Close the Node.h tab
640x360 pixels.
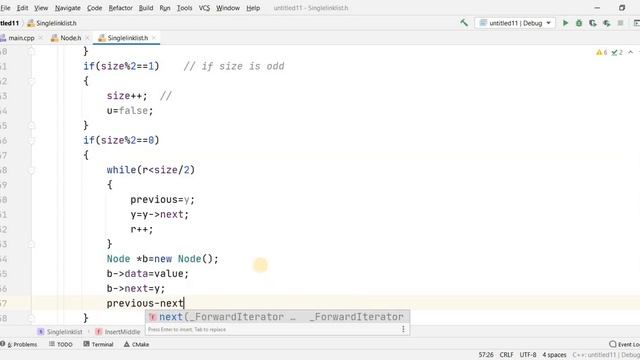(x=87, y=38)
